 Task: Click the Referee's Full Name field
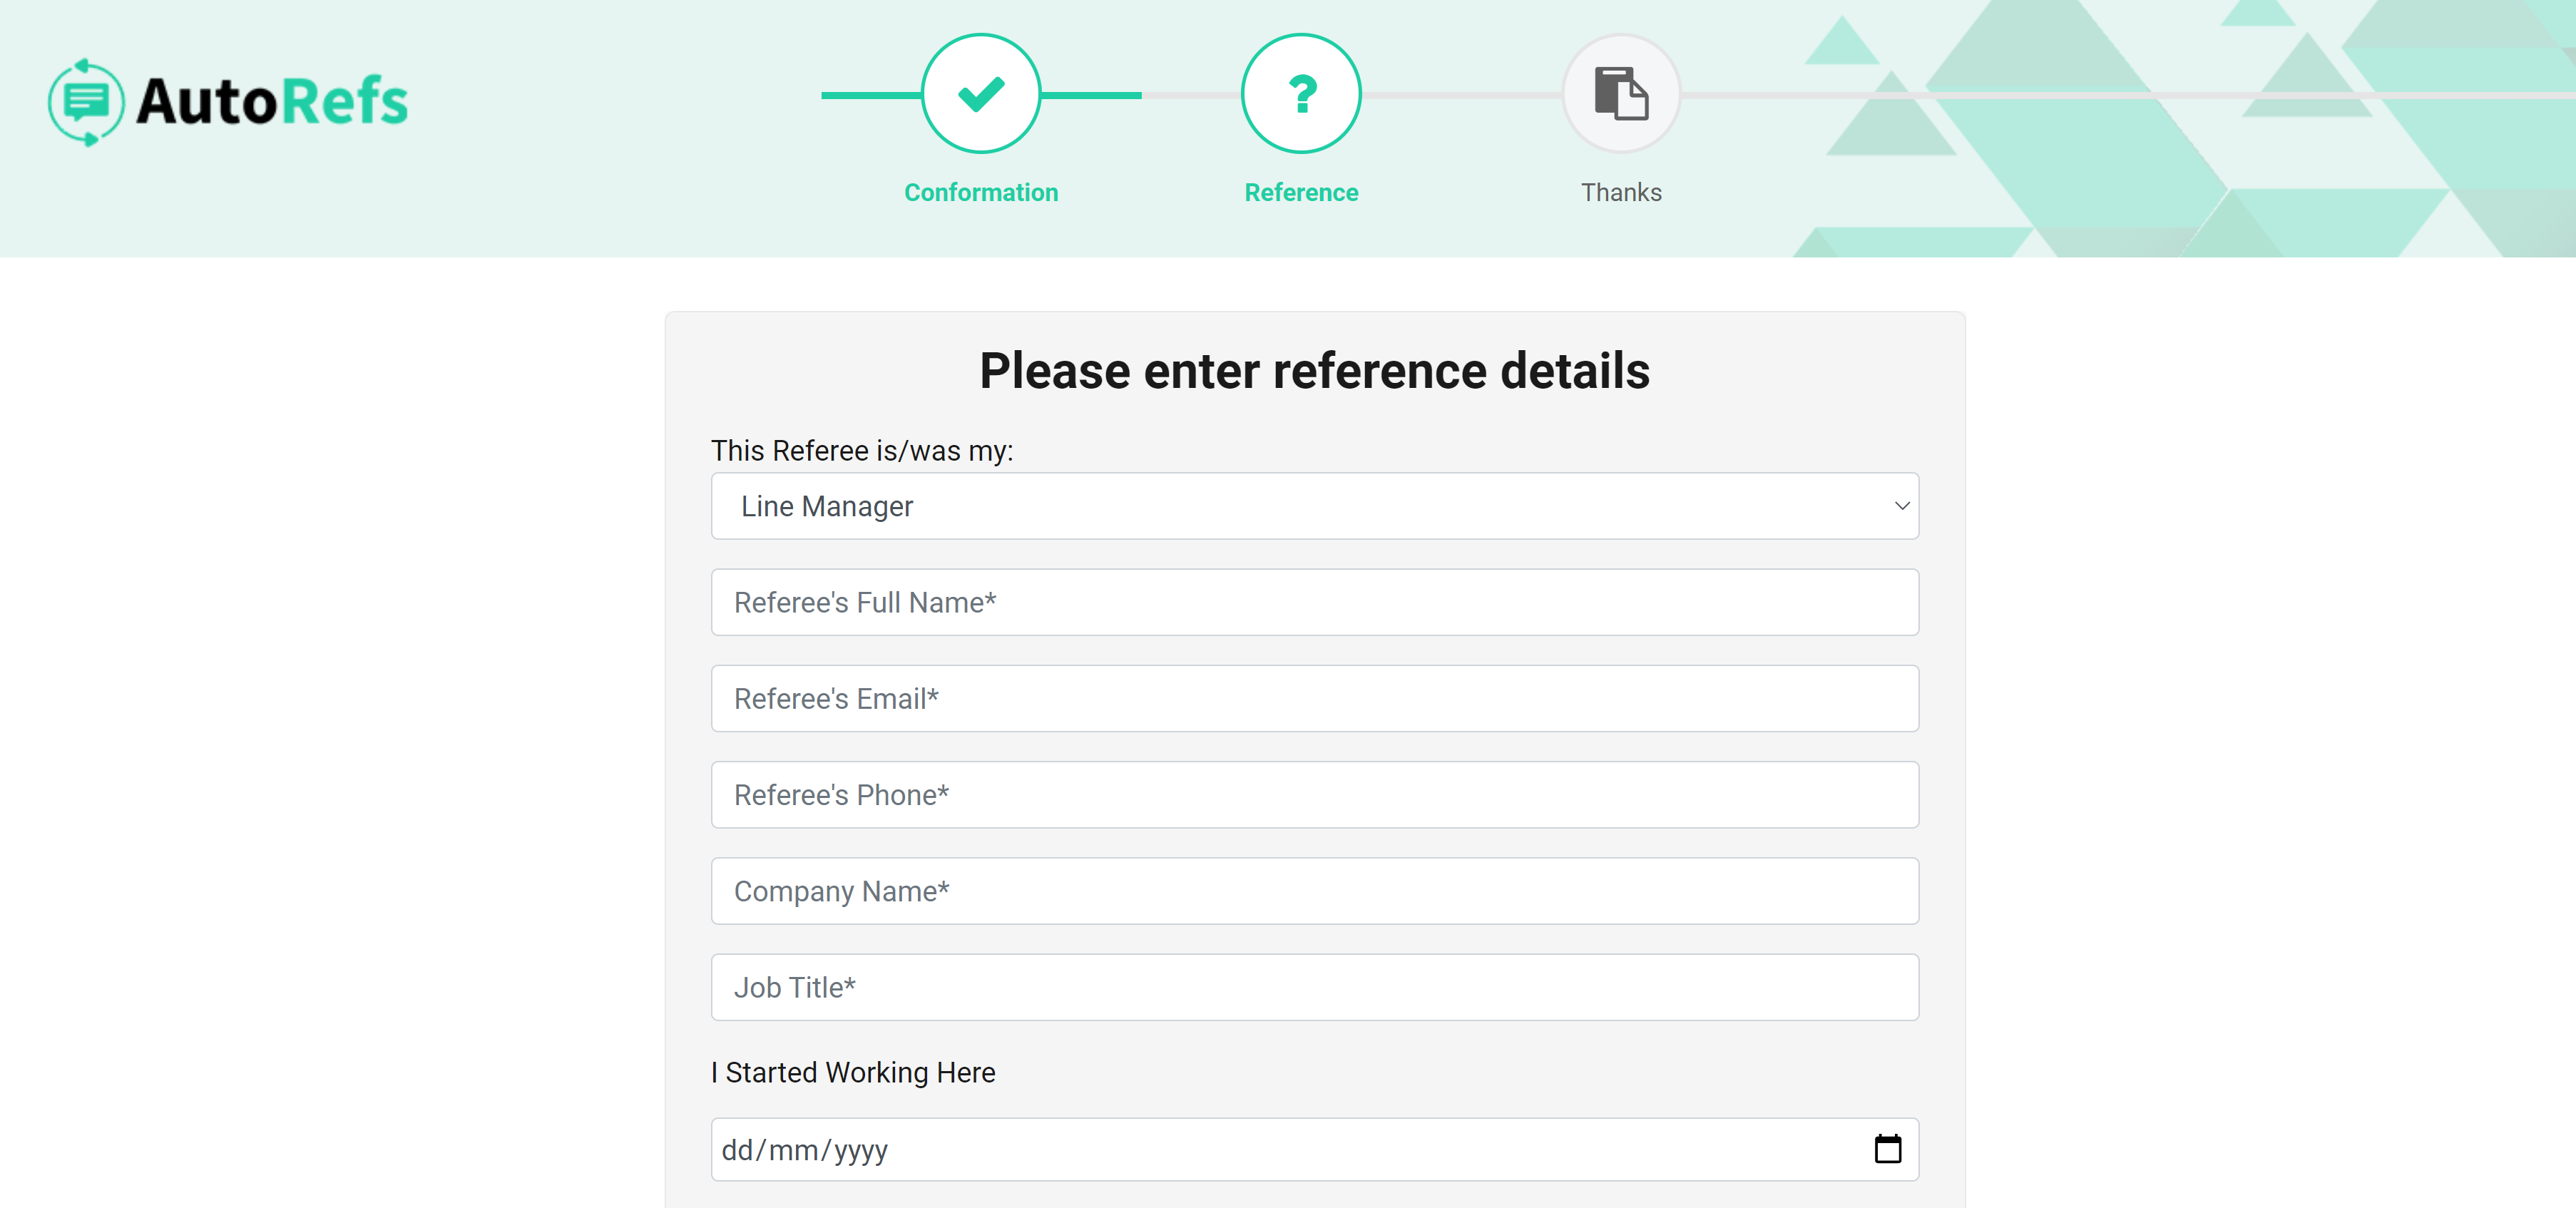pyautogui.click(x=1314, y=602)
